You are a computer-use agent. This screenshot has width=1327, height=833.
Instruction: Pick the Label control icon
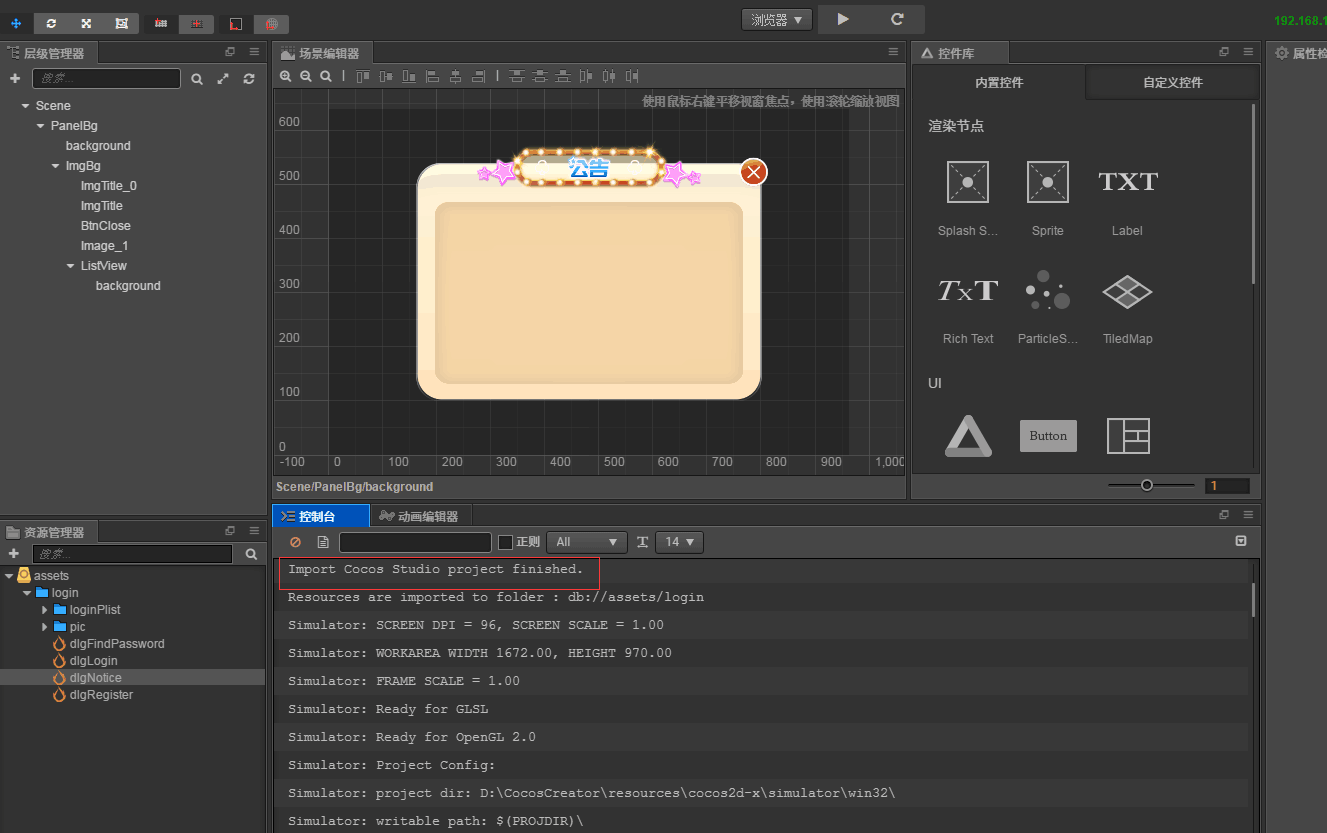[x=1127, y=183]
